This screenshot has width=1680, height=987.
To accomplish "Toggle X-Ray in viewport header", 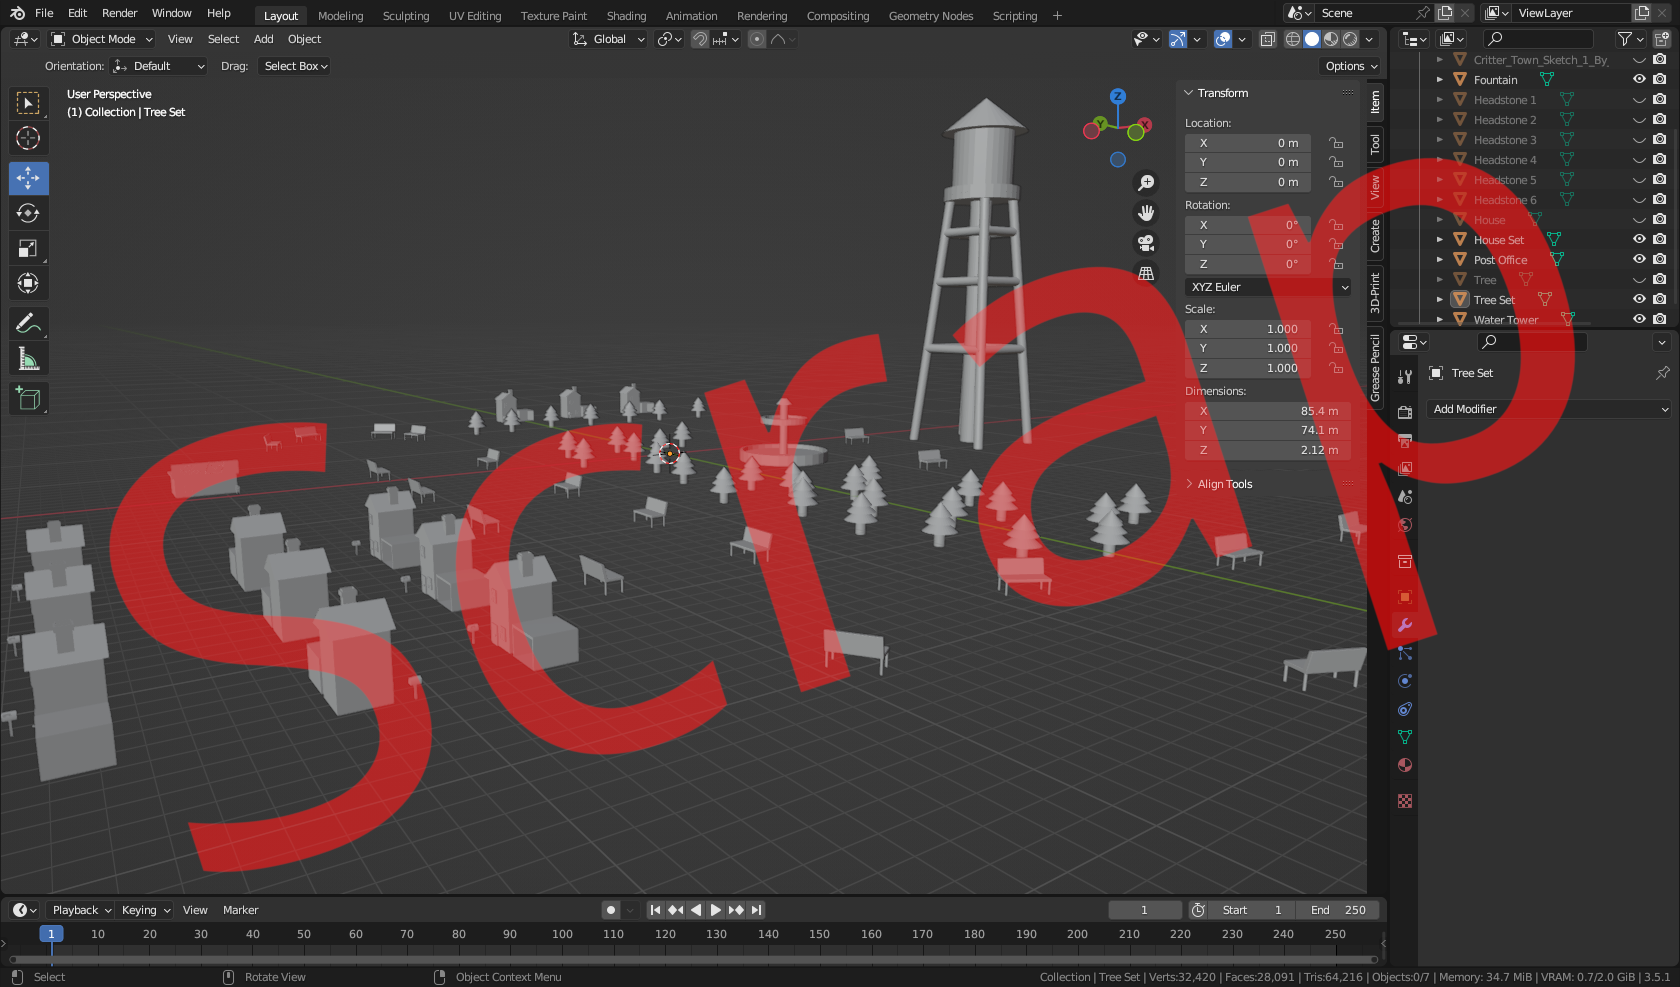I will click(x=1267, y=39).
